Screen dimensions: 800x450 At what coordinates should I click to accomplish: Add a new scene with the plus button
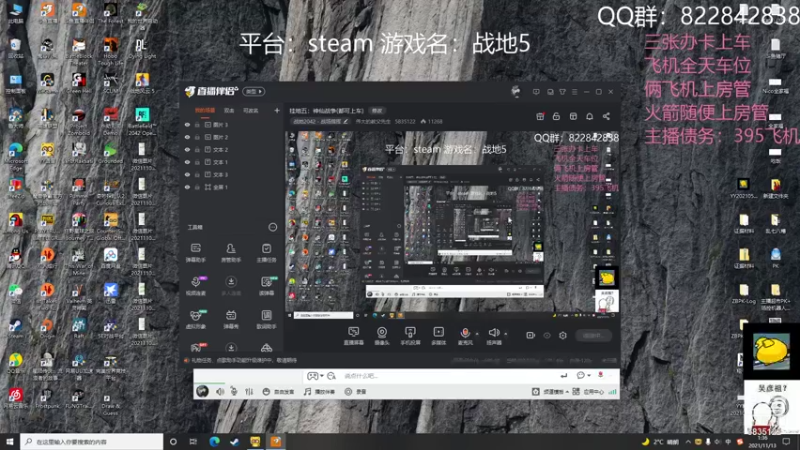coord(277,110)
